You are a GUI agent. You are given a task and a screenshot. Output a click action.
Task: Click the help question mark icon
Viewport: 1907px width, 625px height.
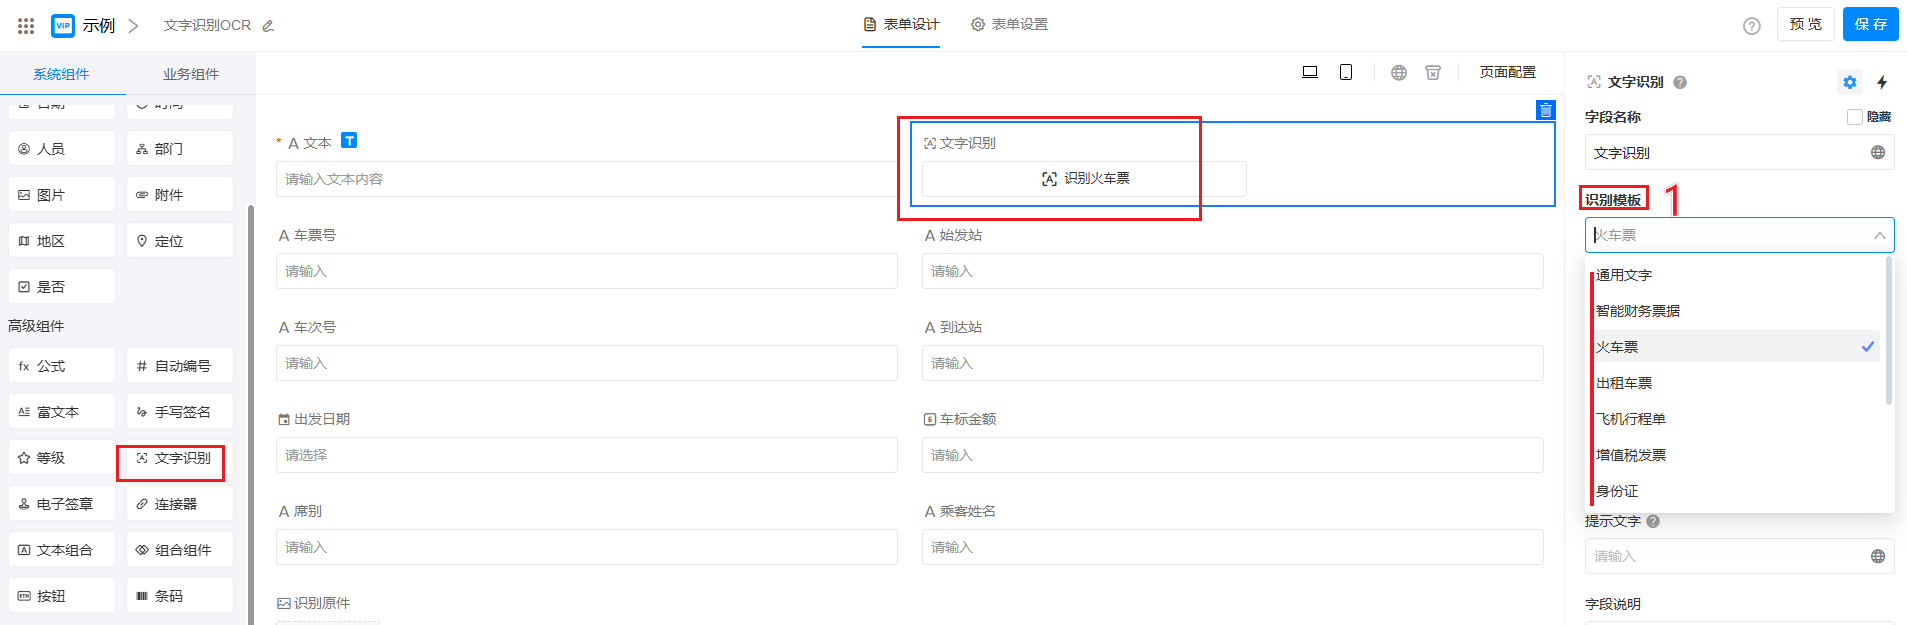point(1751,26)
